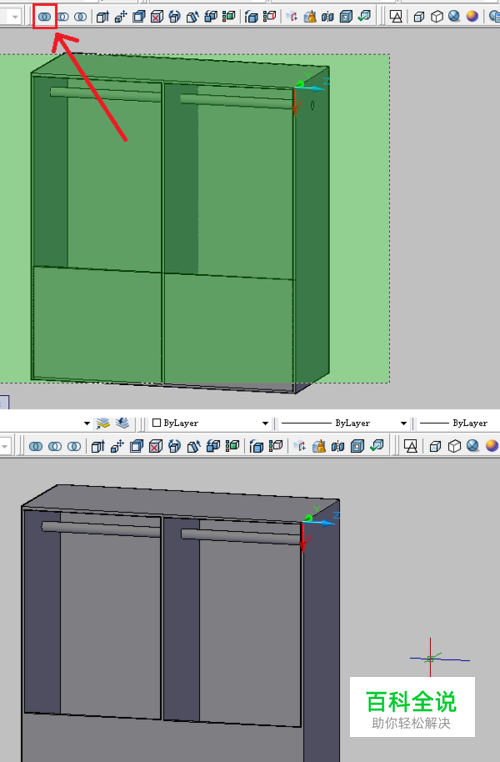
Task: Click the red-boxed Union icon
Action: point(45,17)
